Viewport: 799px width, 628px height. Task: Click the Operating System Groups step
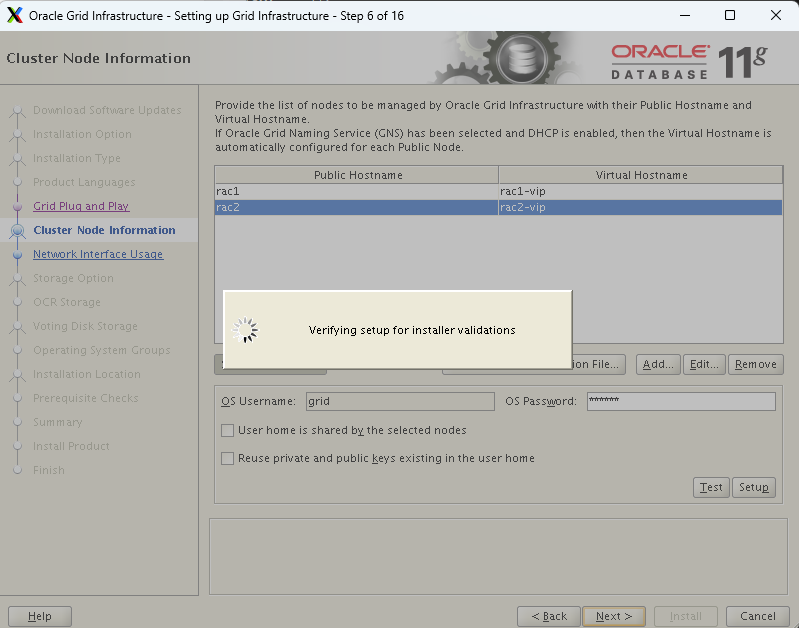pyautogui.click(x=101, y=350)
